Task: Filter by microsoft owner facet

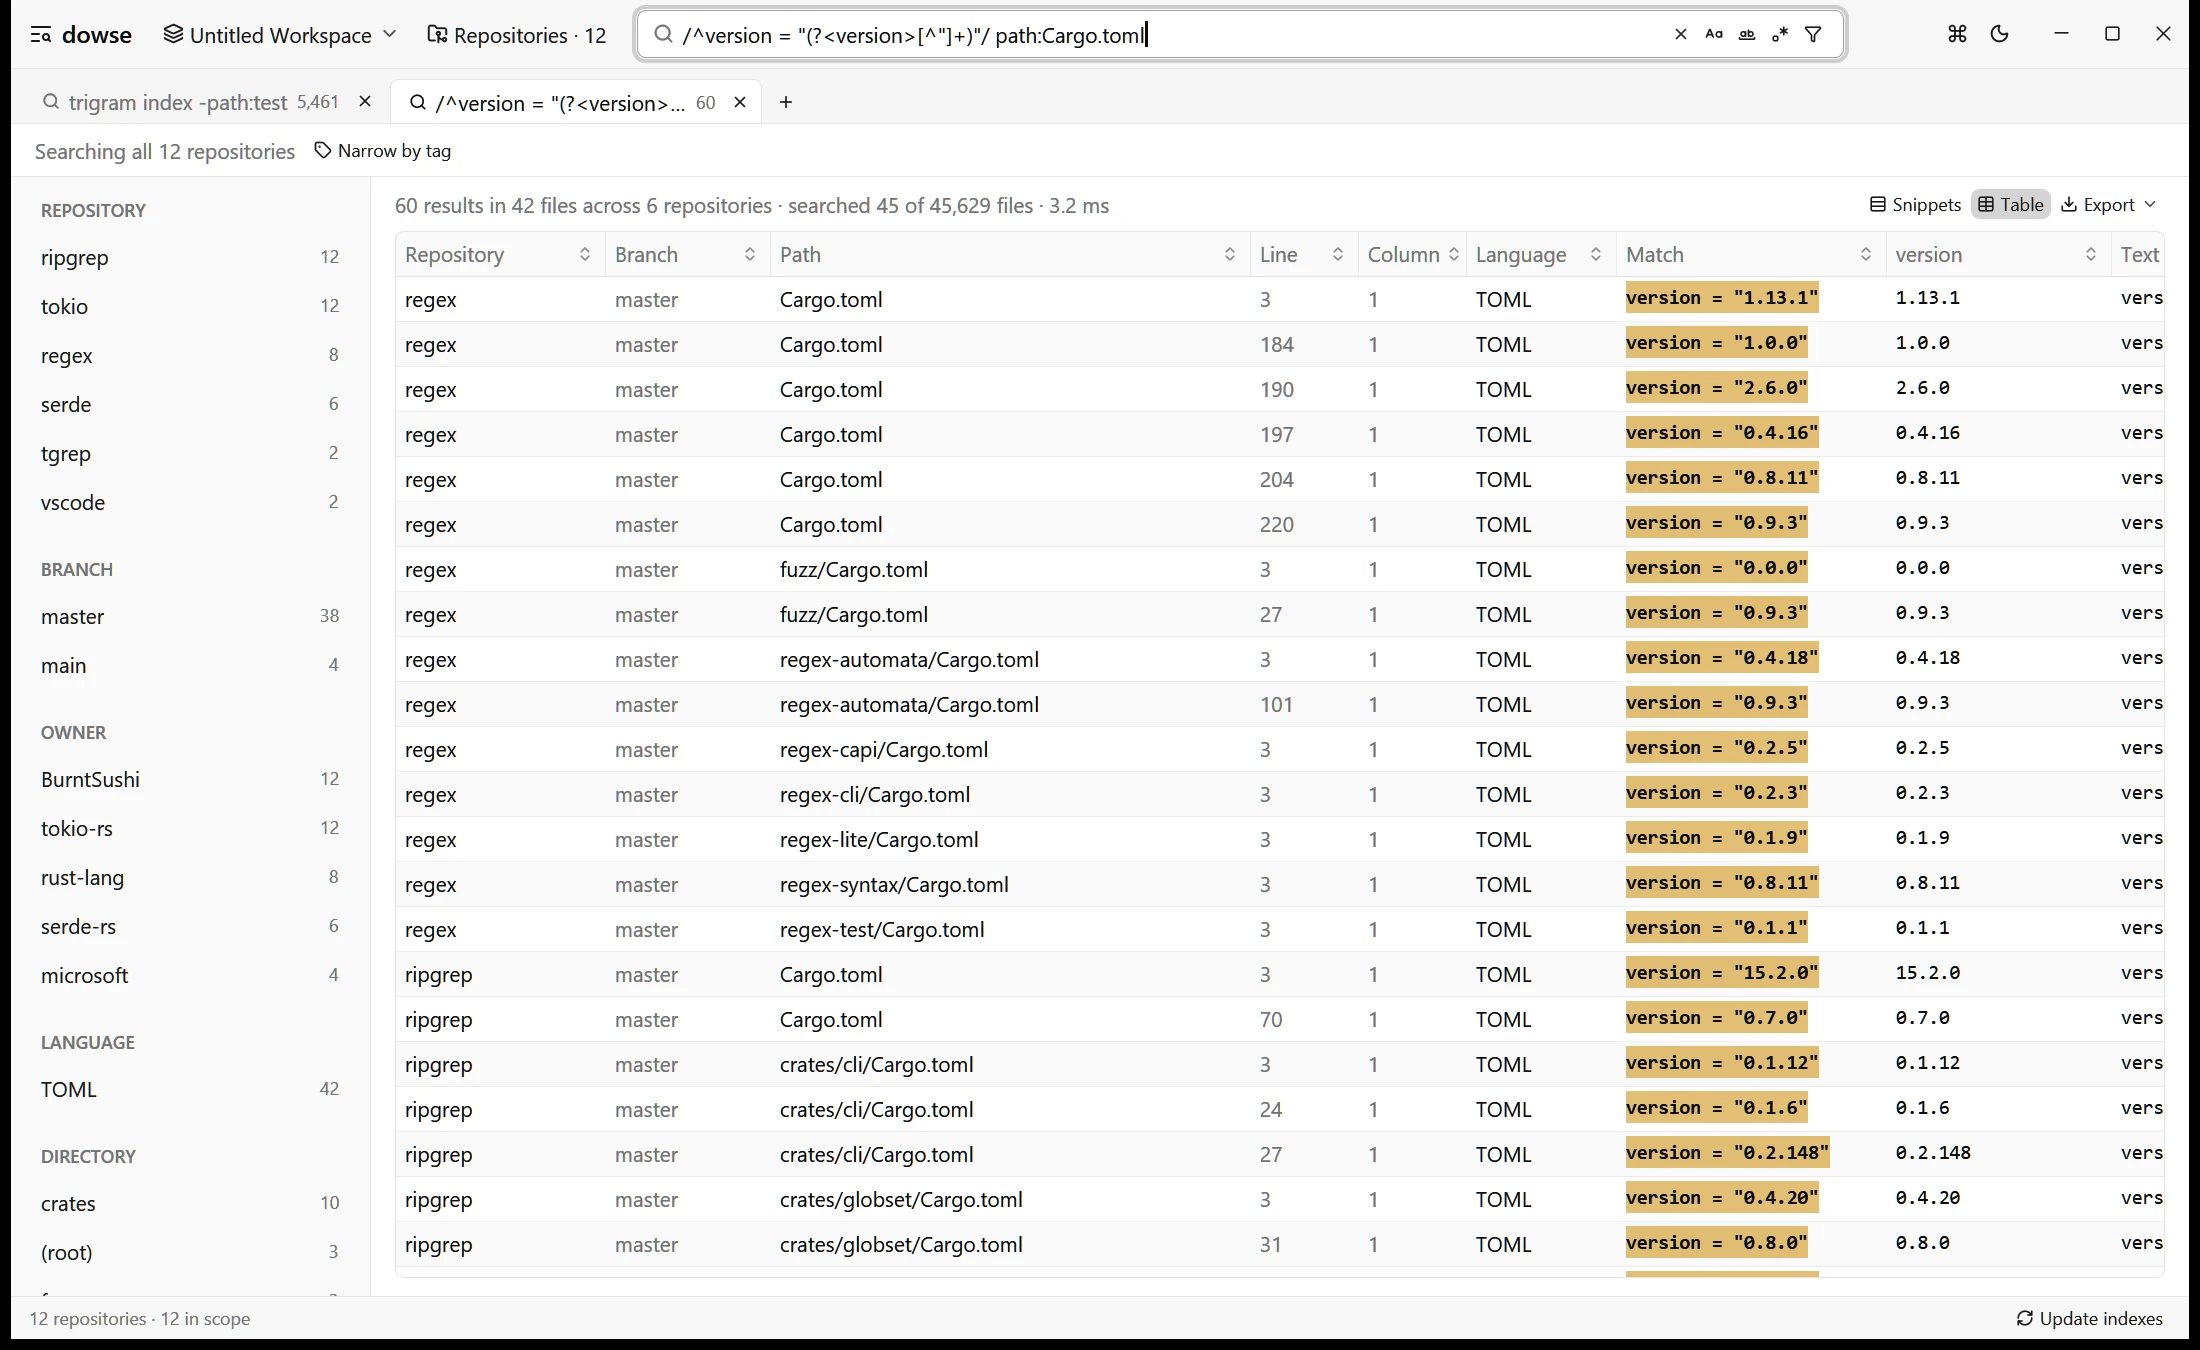Action: [x=190, y=976]
